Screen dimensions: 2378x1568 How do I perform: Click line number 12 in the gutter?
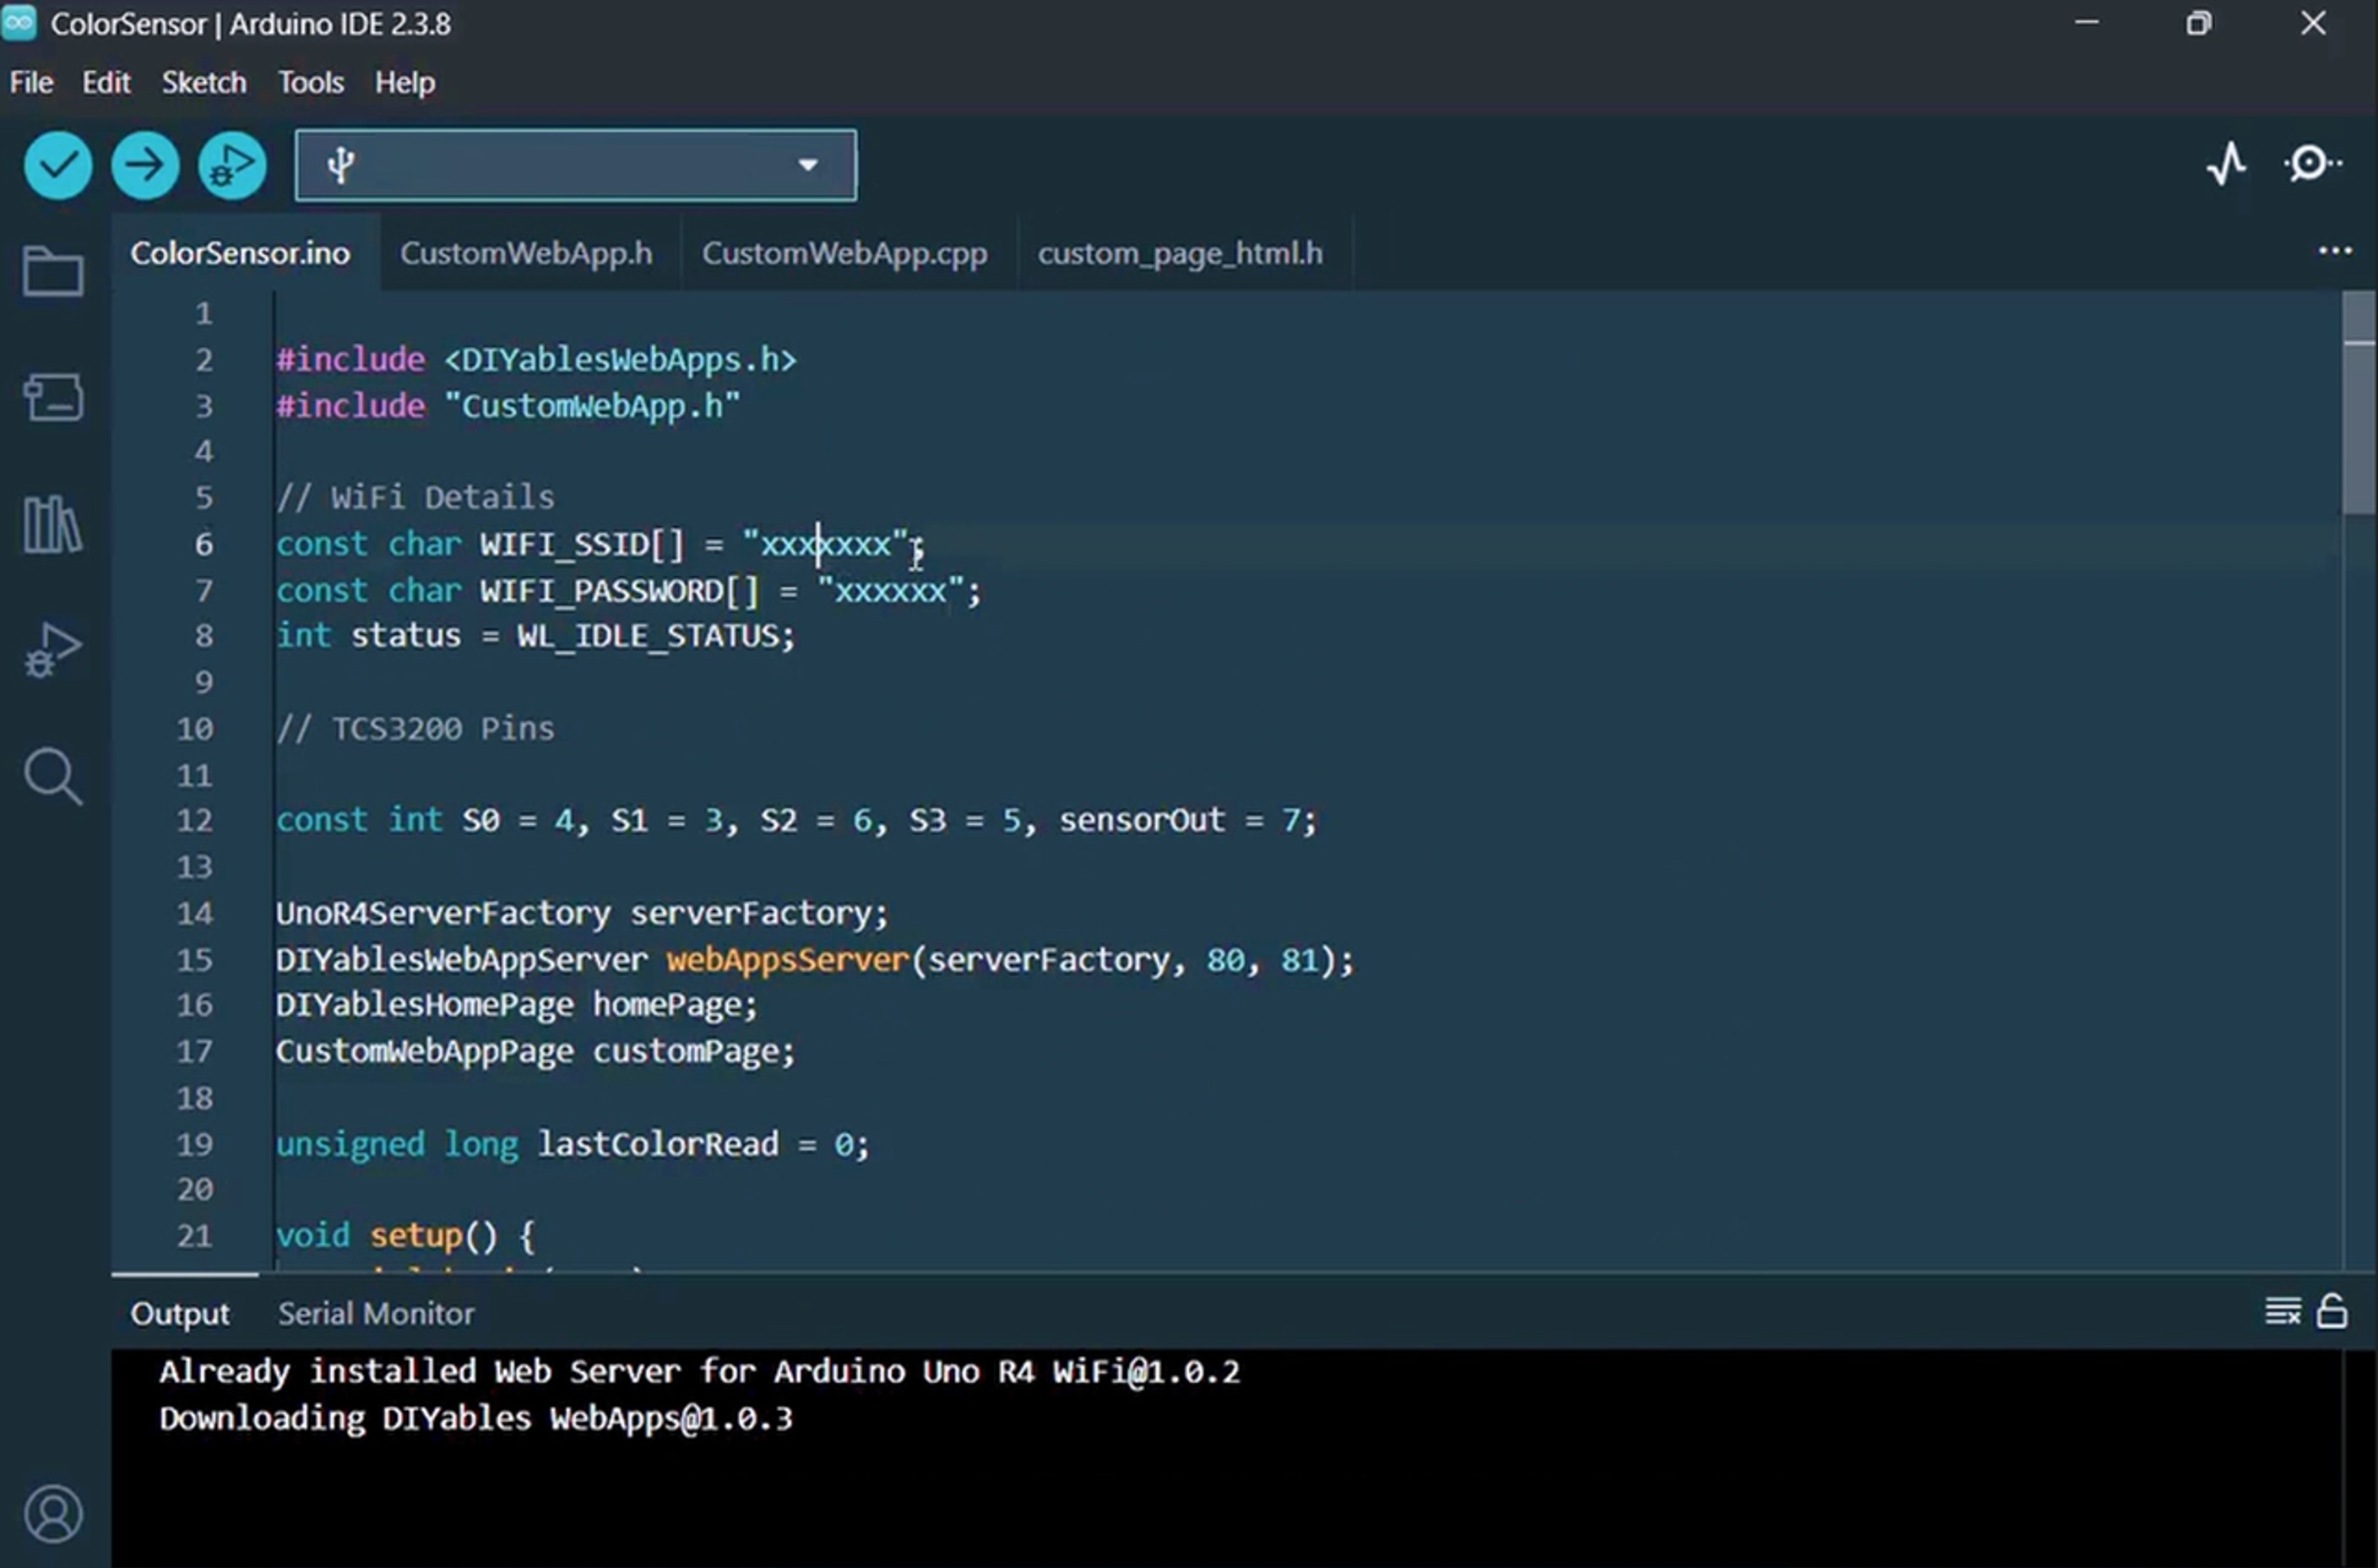pos(195,820)
